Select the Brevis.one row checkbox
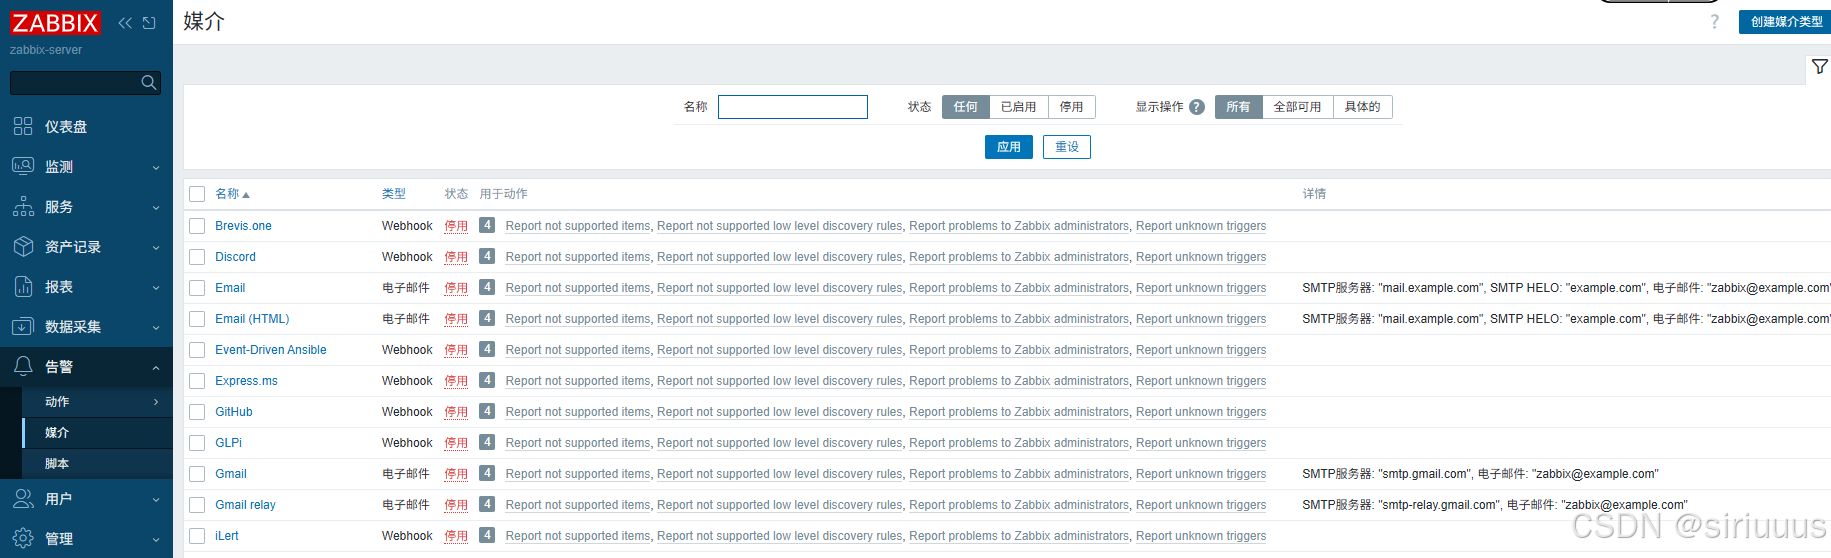This screenshot has width=1831, height=558. (x=197, y=226)
